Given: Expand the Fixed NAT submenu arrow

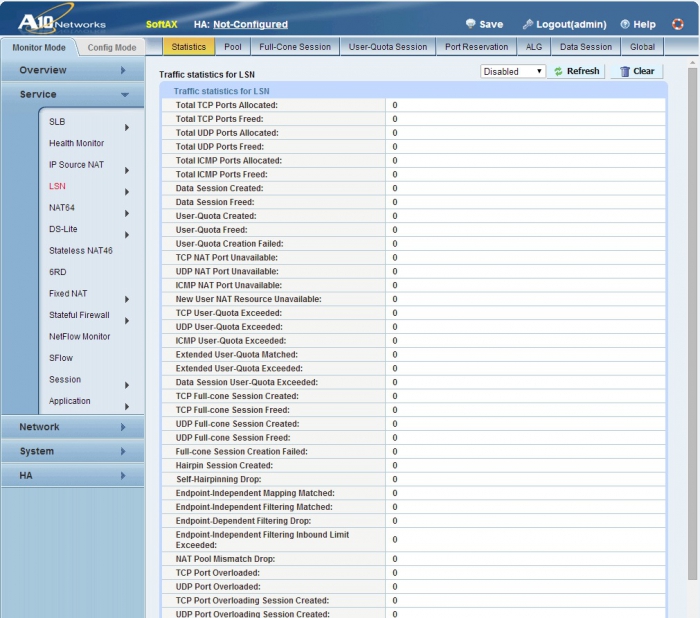Looking at the screenshot, I should (x=127, y=299).
